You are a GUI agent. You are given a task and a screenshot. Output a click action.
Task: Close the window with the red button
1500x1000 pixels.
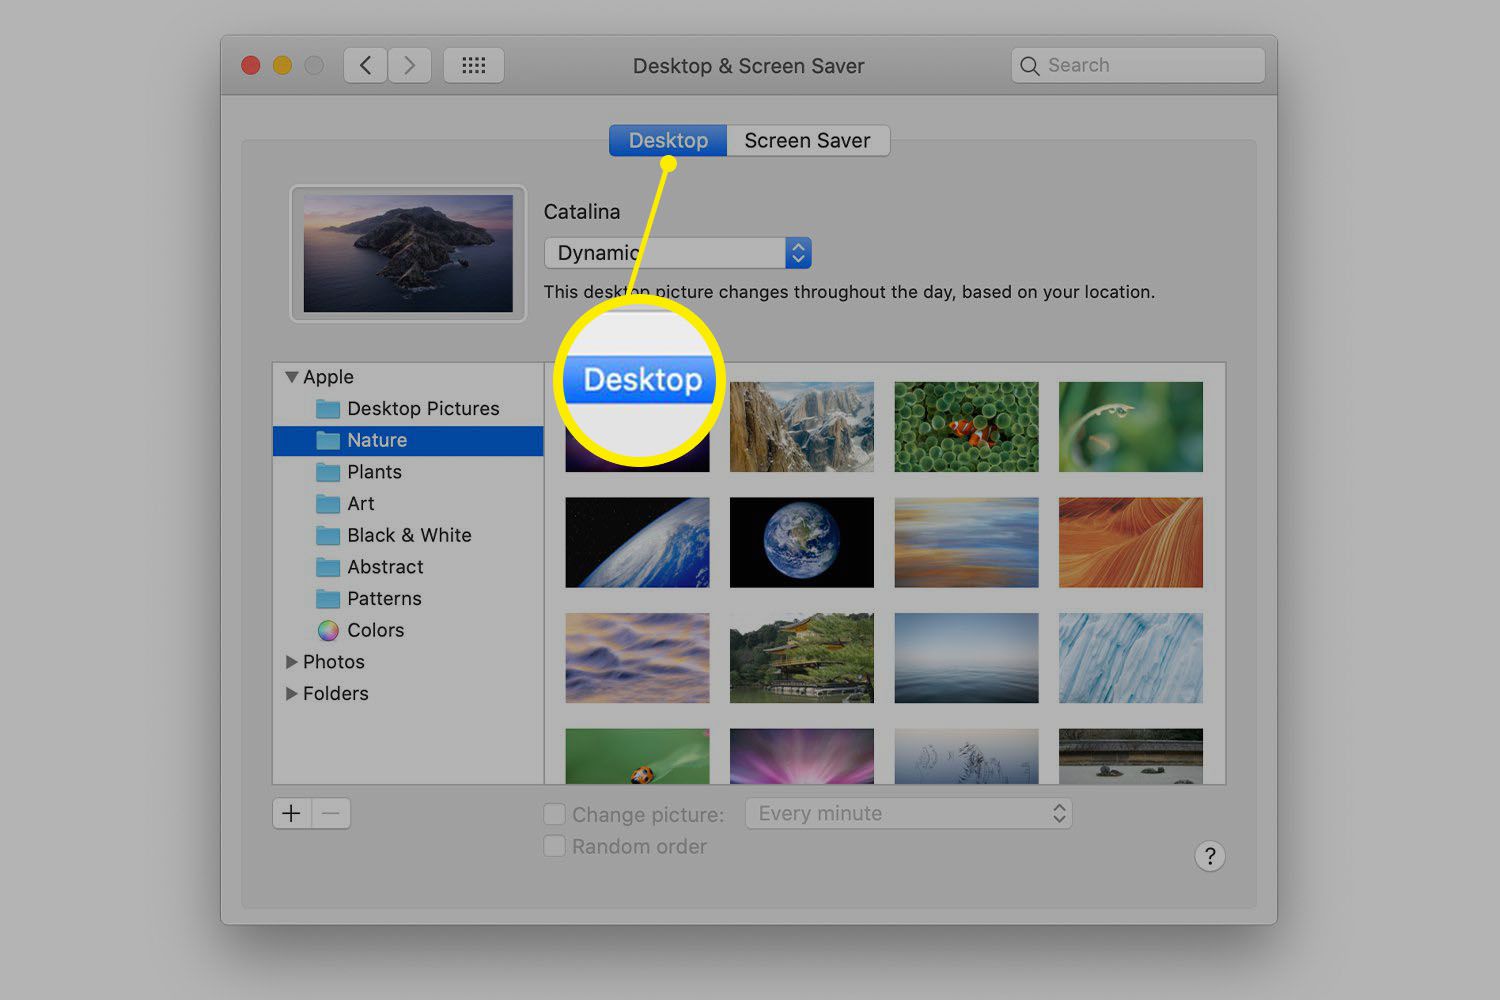pos(251,66)
